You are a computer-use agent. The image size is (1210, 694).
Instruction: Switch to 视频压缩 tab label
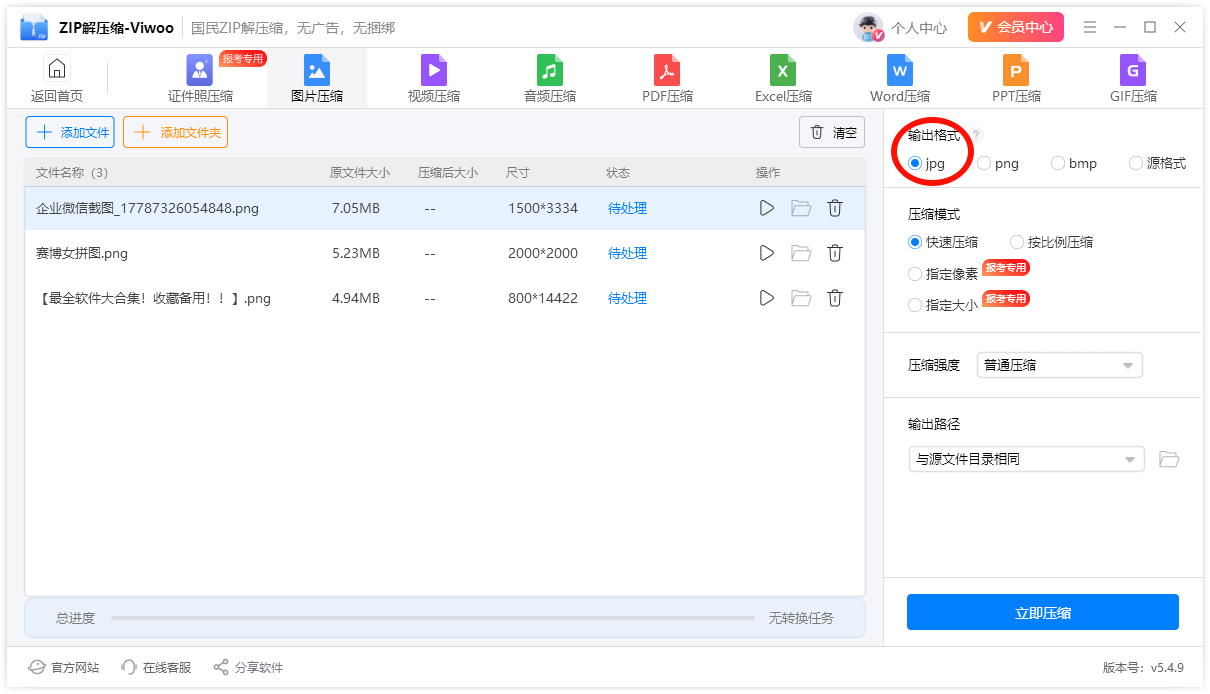434,96
